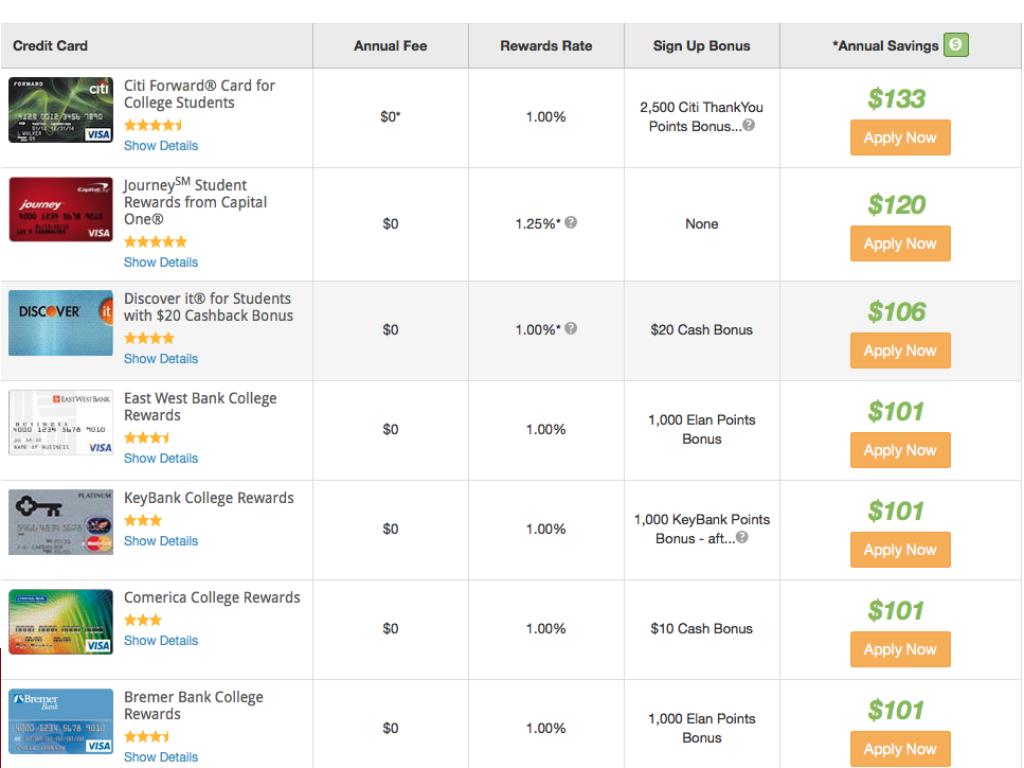Click the Discover it card image
The height and width of the screenshot is (768, 1024).
(60, 323)
